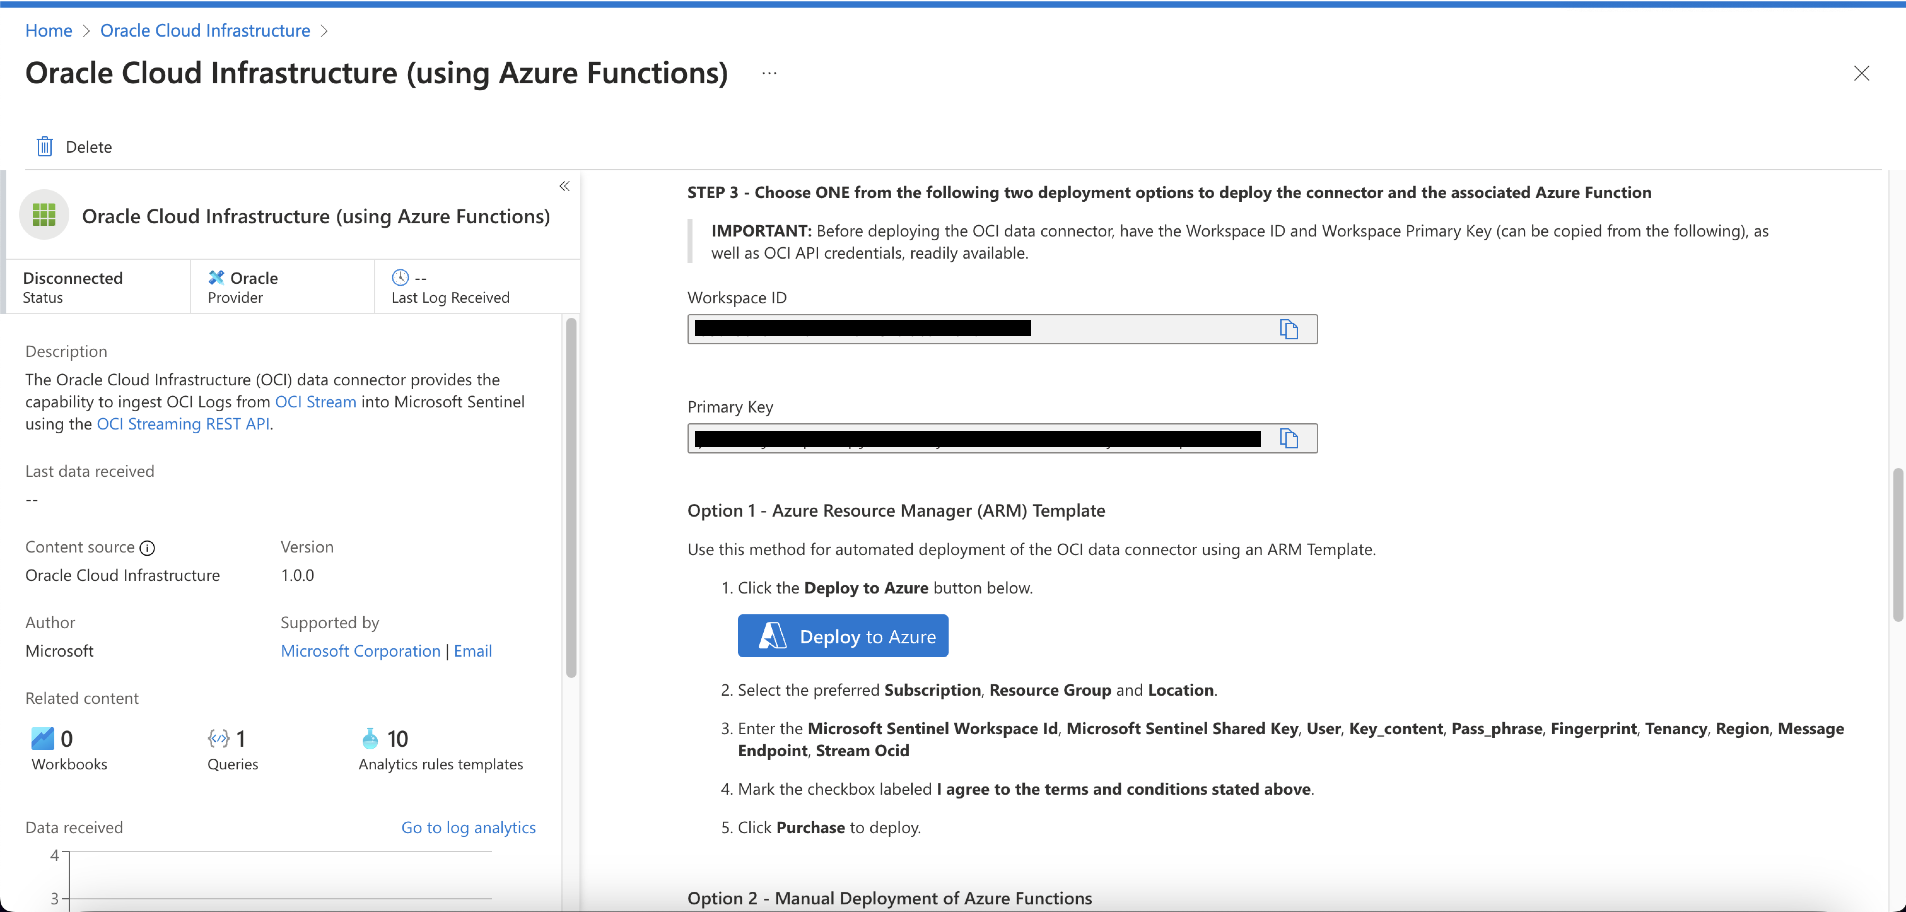The image size is (1906, 912).
Task: Click the Oracle provider icon
Action: point(216,277)
